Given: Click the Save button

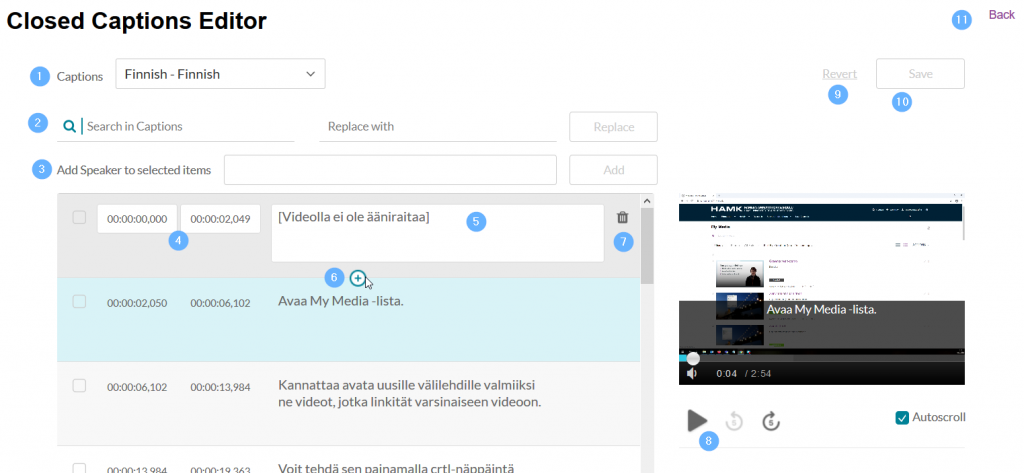Looking at the screenshot, I should (920, 74).
